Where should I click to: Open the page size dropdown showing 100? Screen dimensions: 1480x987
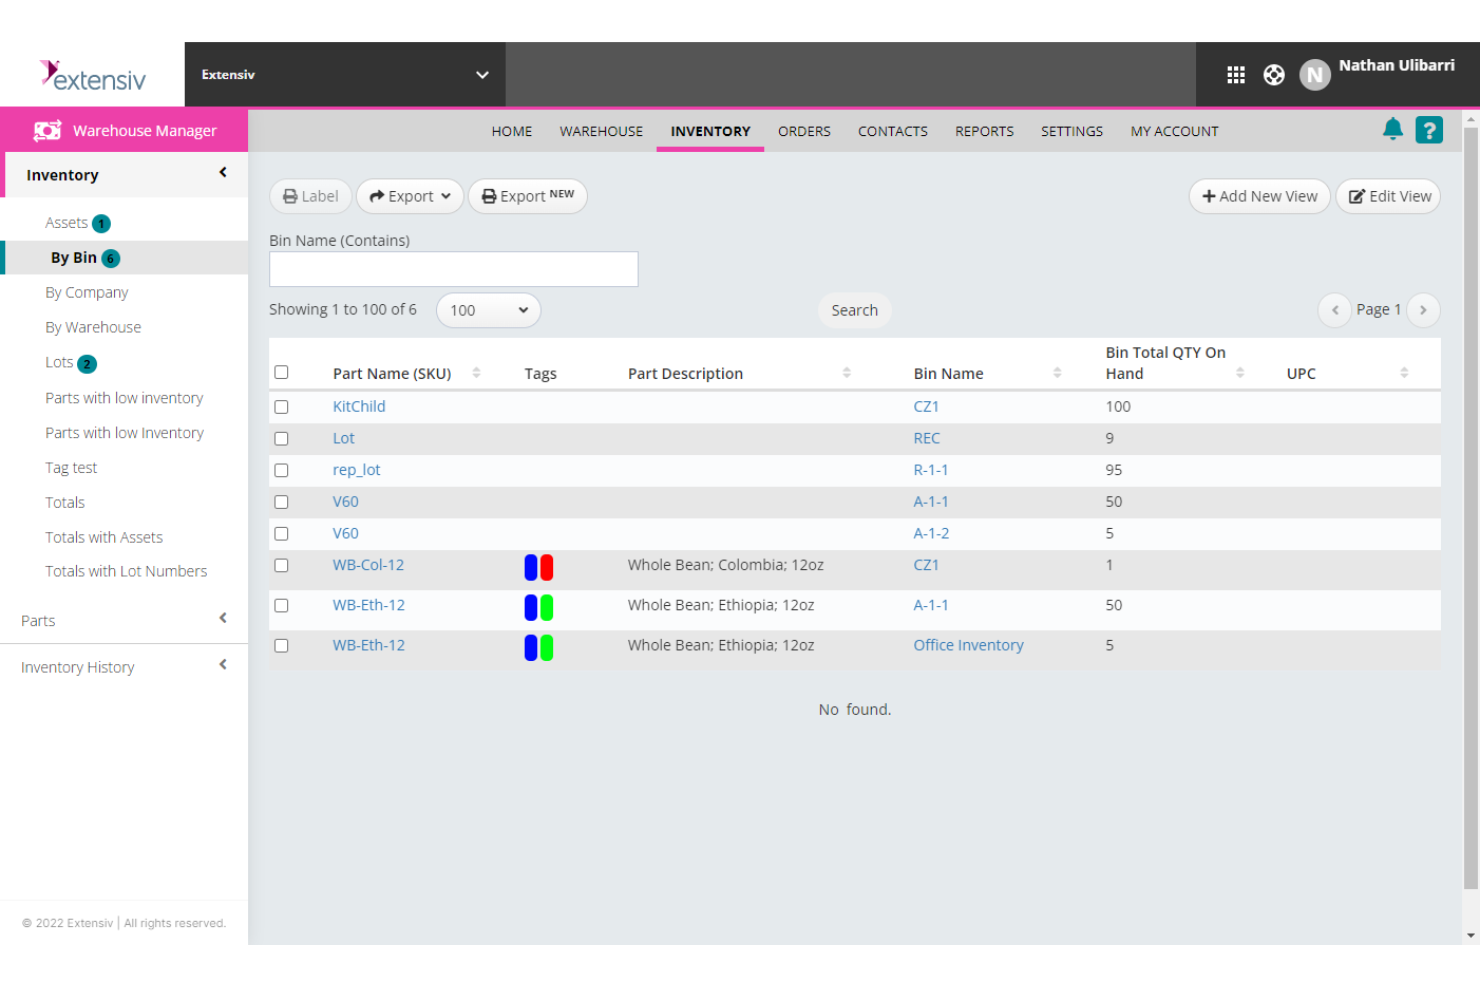click(x=488, y=310)
